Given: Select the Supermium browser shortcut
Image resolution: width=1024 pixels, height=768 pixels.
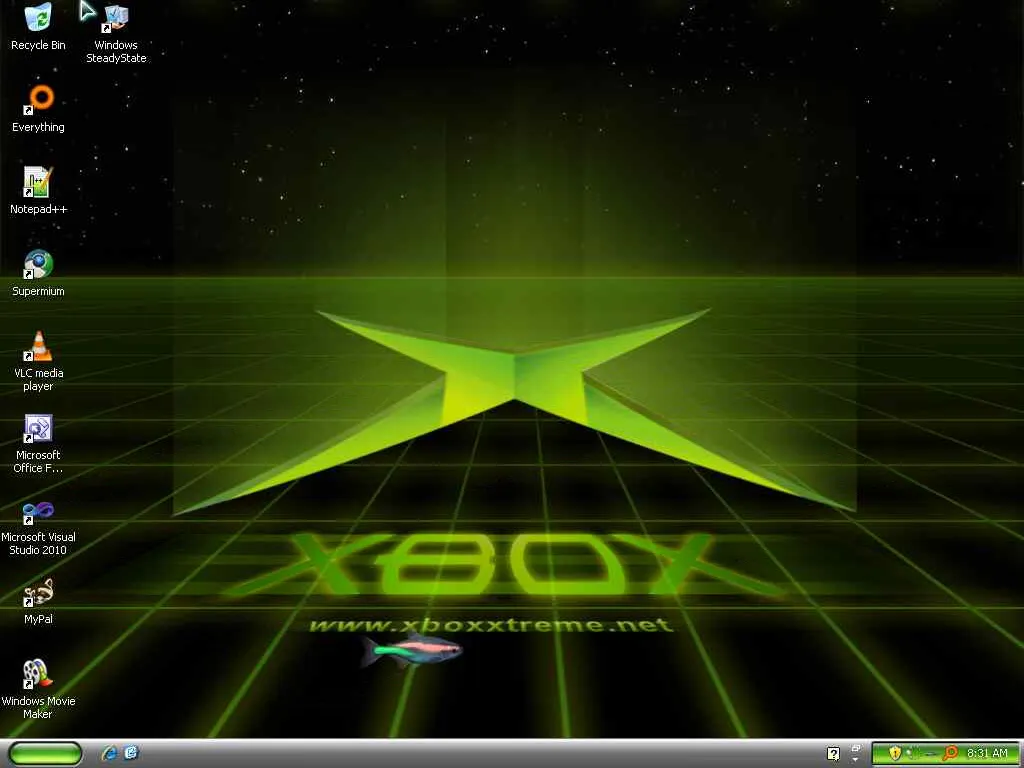Looking at the screenshot, I should click(38, 273).
